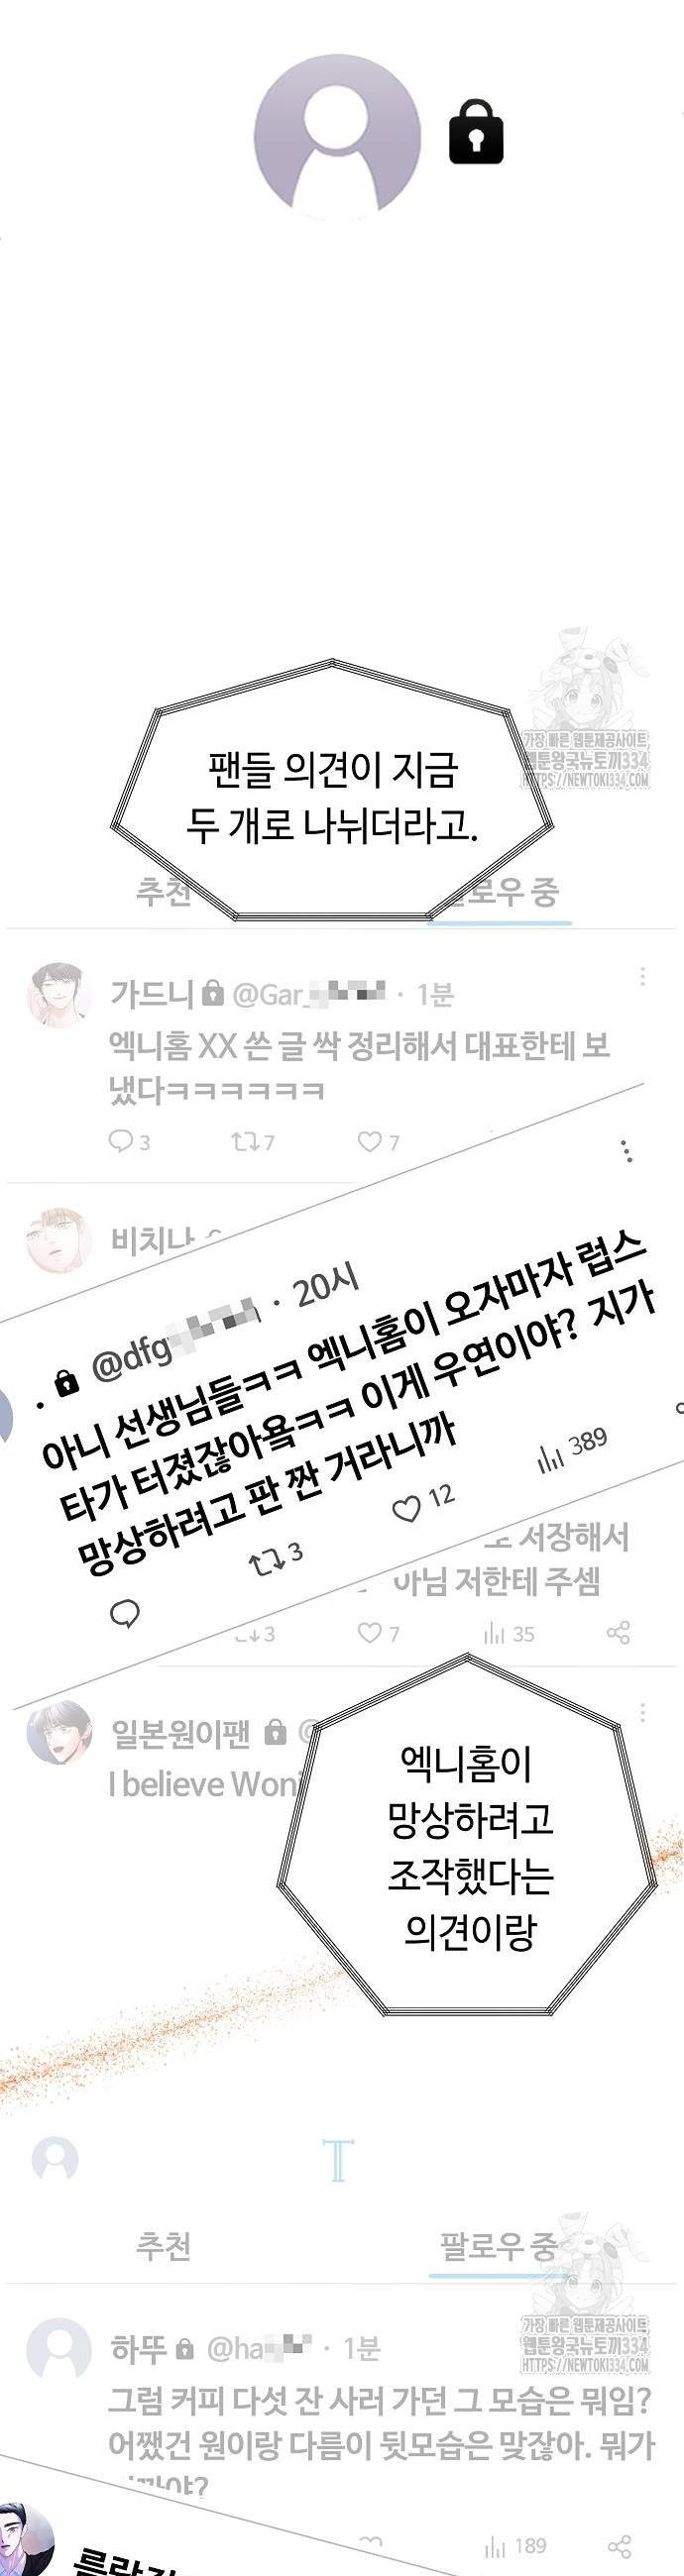This screenshot has height=2576, width=684.
Task: Open three-dot menu on 가드니's post
Action: [x=642, y=976]
